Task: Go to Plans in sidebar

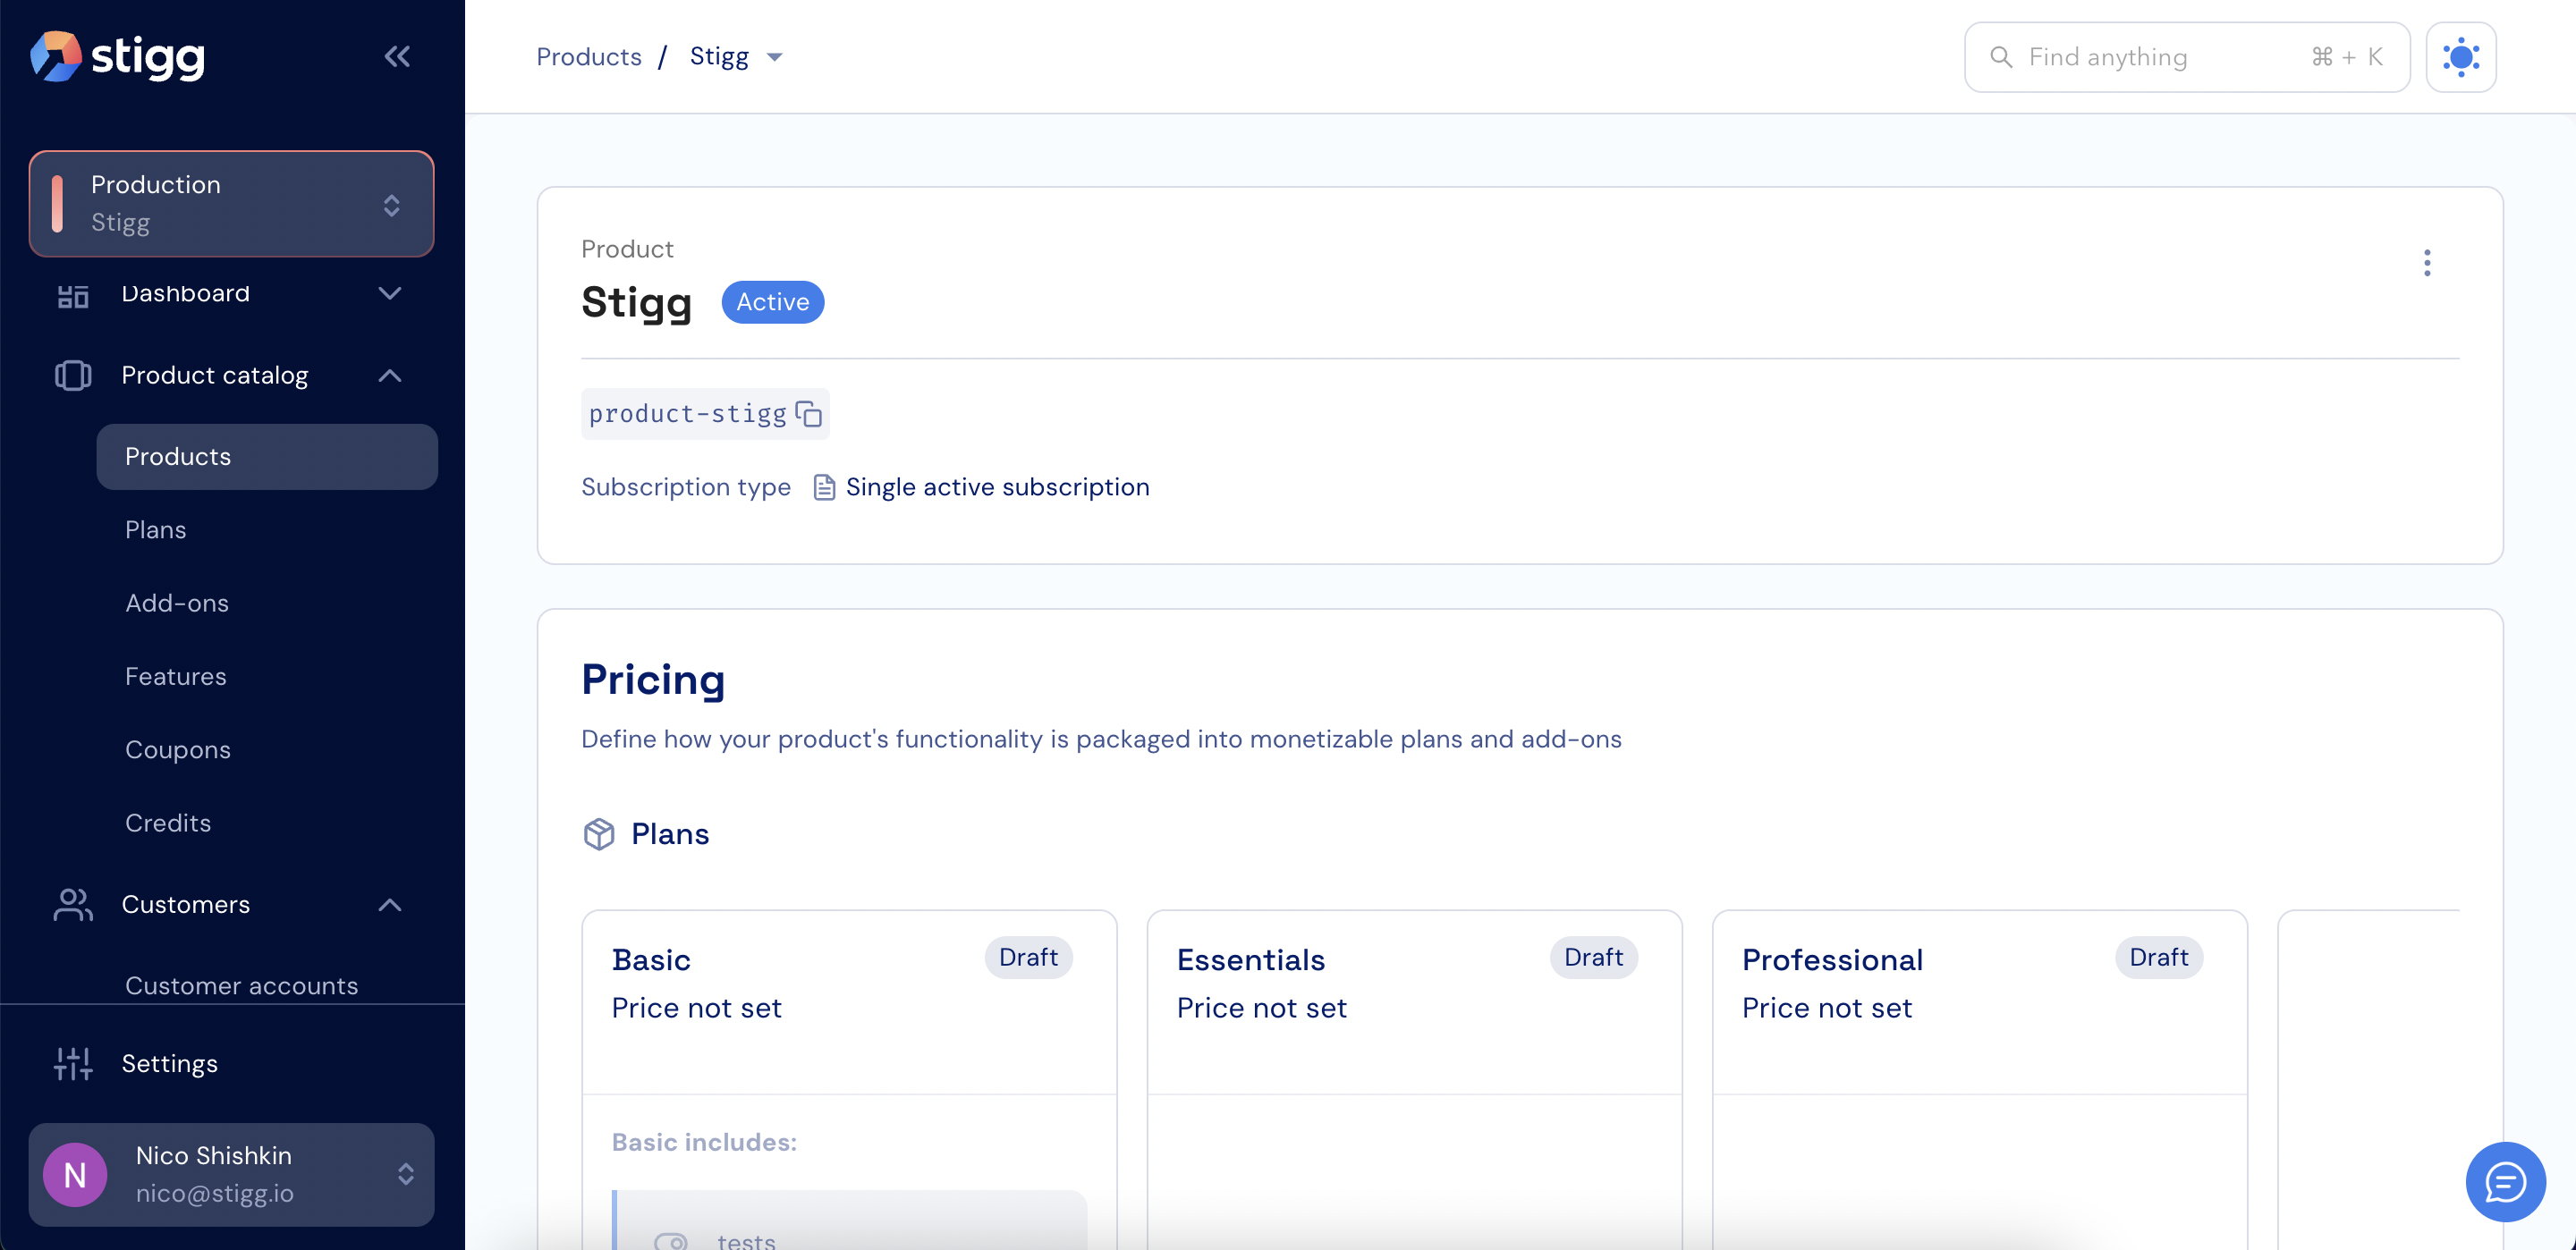Action: point(155,530)
